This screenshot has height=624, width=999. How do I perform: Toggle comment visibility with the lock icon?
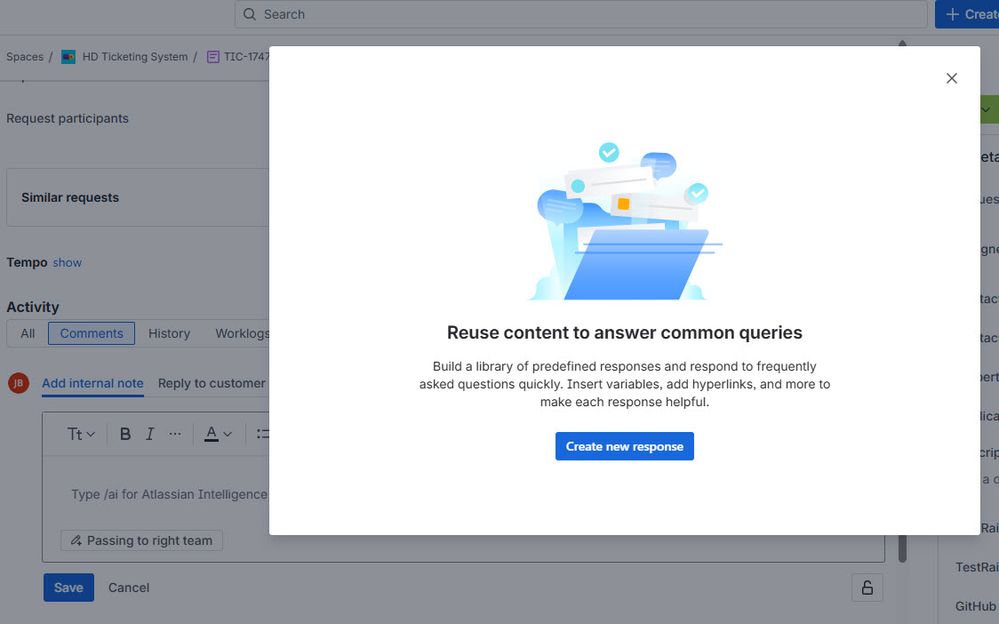[x=866, y=587]
